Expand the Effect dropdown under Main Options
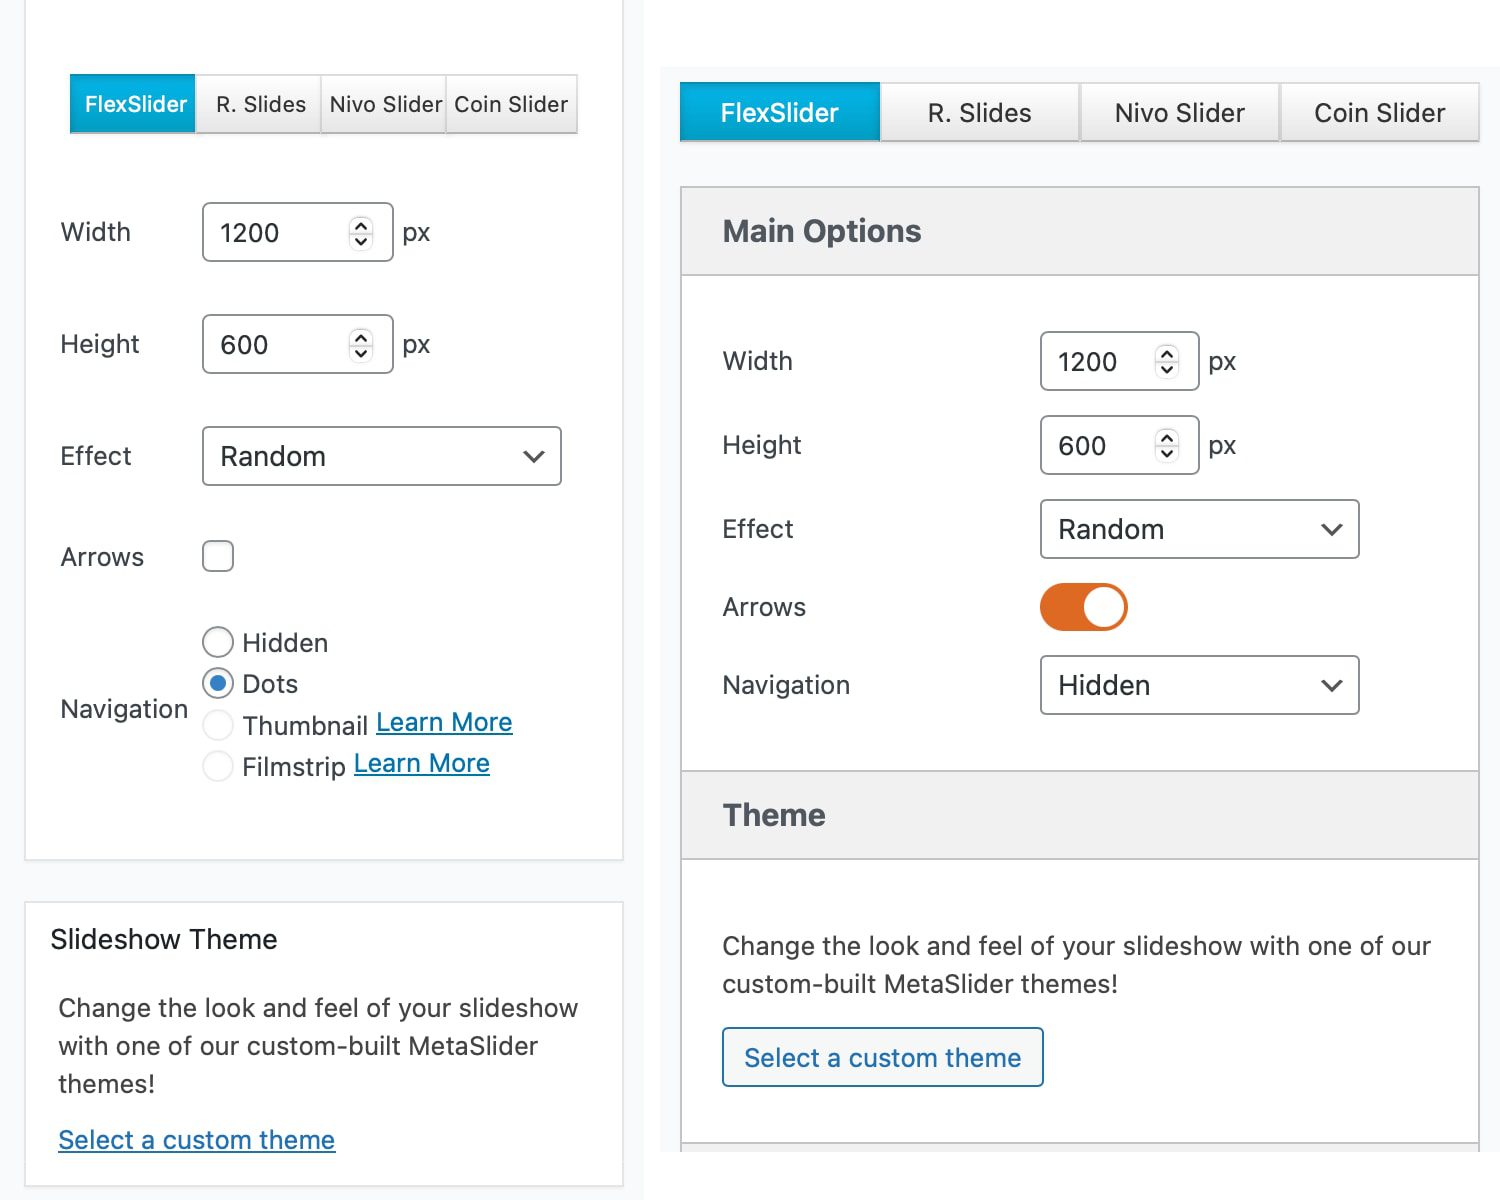 tap(1199, 529)
